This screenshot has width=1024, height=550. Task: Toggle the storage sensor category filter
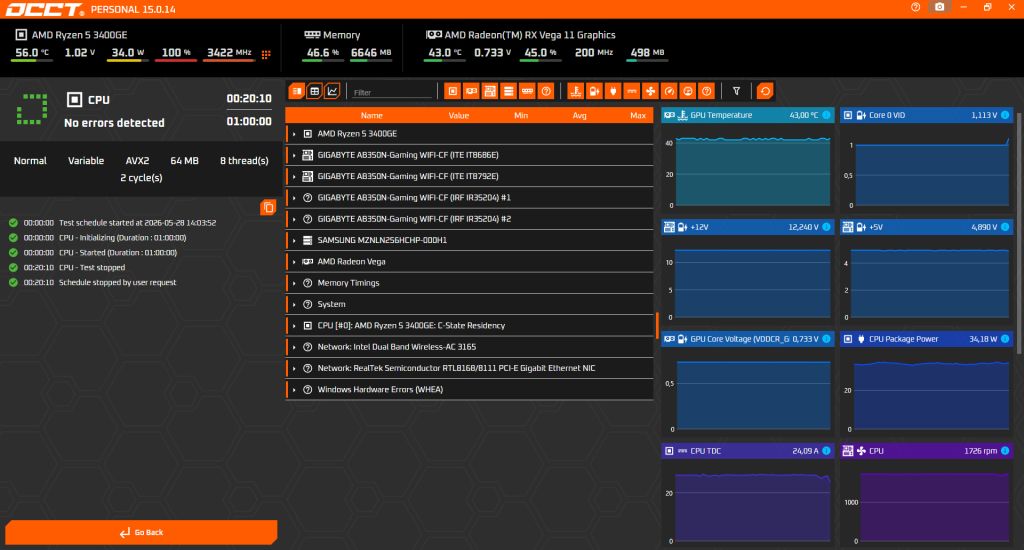click(508, 91)
